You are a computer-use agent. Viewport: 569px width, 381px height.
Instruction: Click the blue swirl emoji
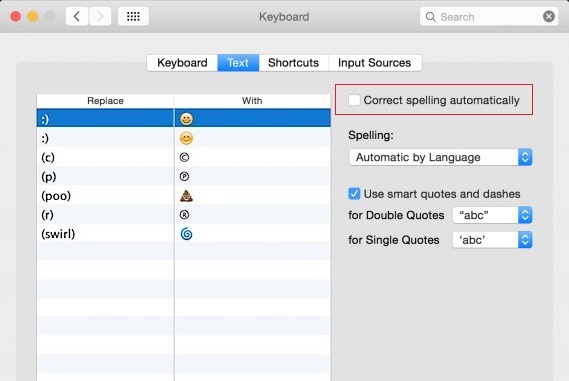click(x=187, y=234)
